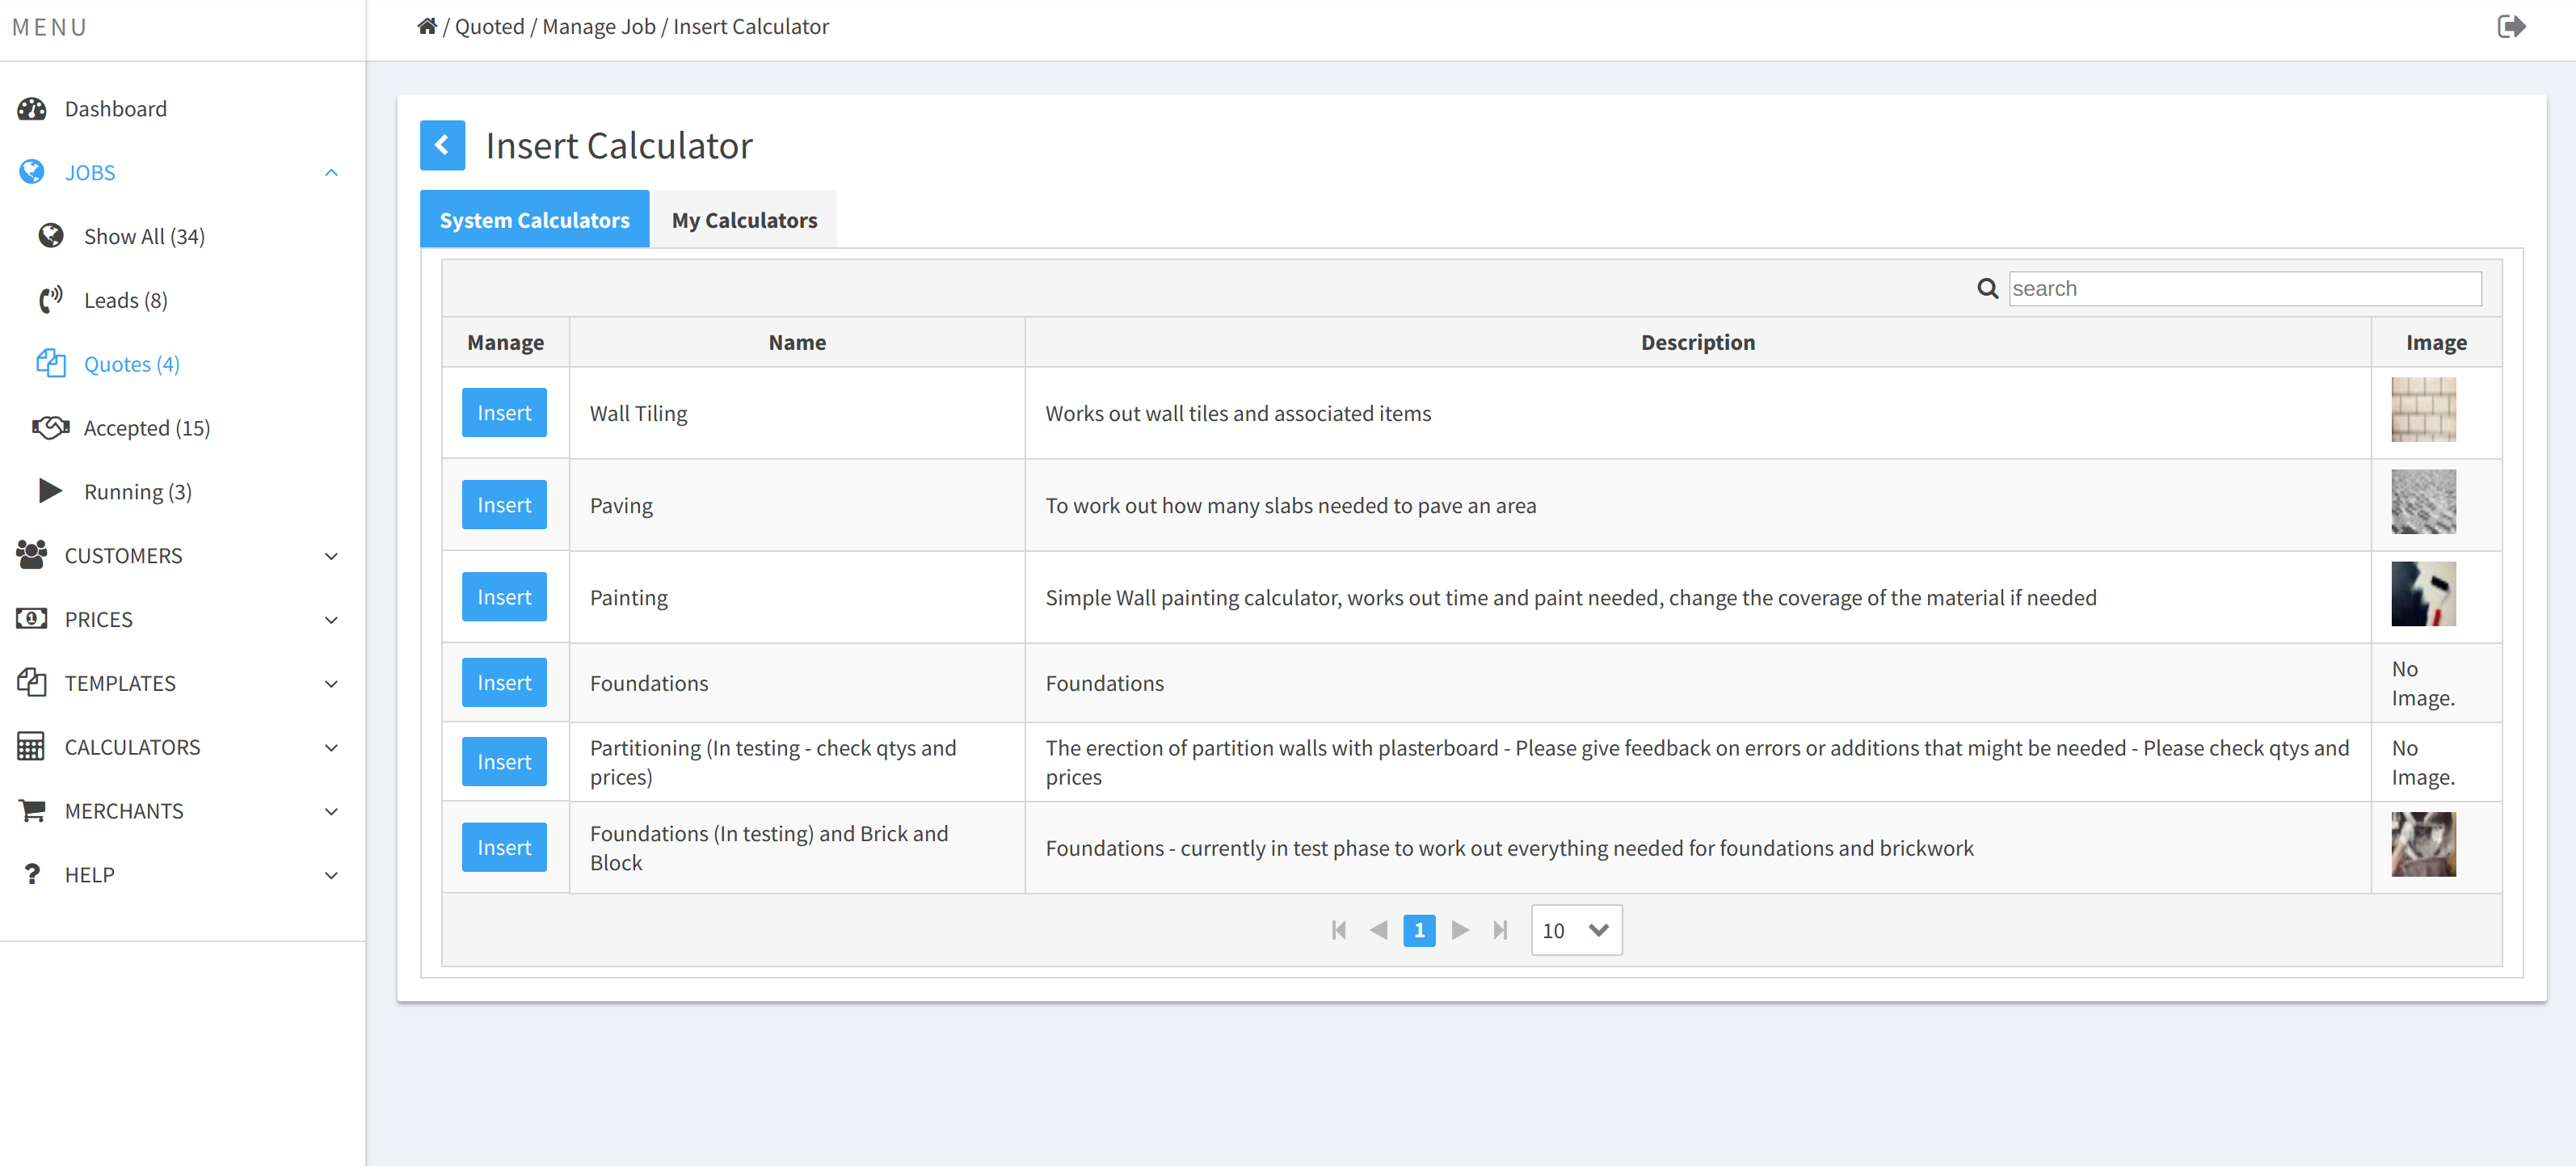Click the MERCHANTS cart icon
This screenshot has width=2576, height=1166.
(32, 811)
